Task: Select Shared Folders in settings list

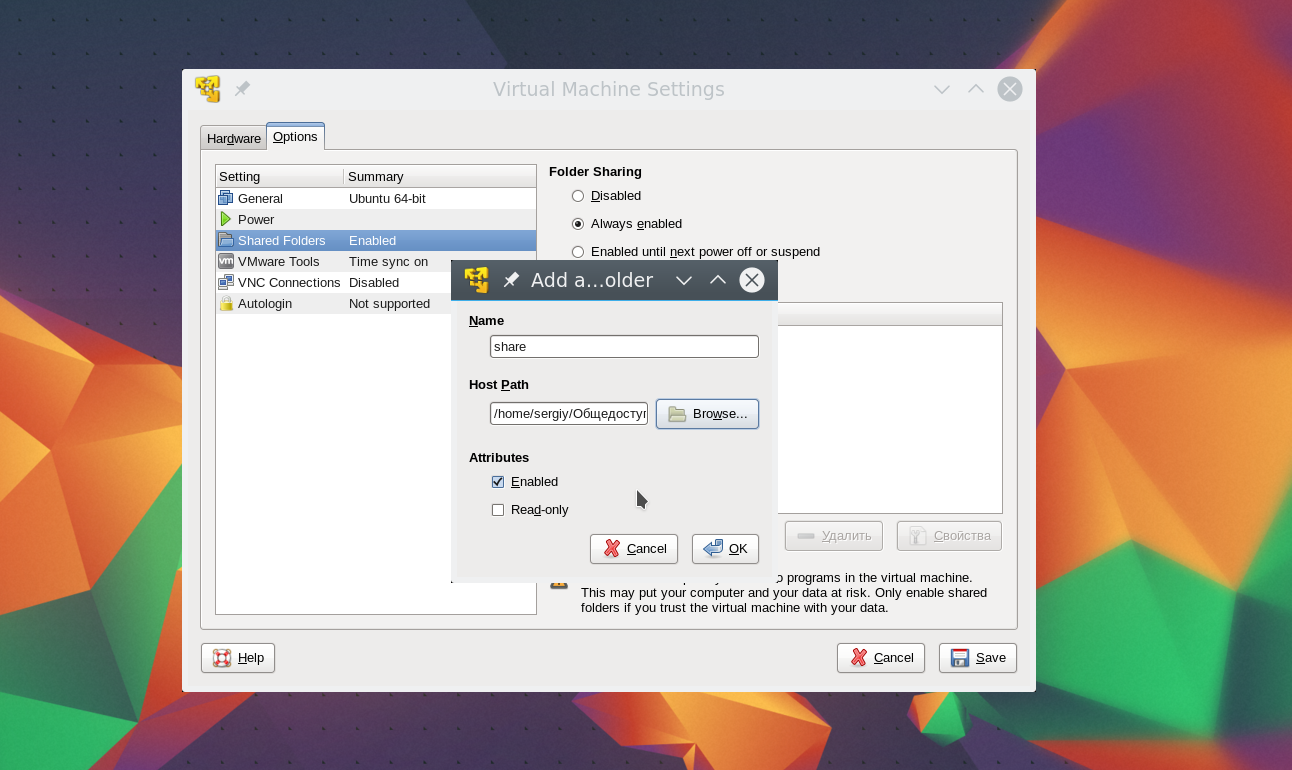Action: pos(281,240)
